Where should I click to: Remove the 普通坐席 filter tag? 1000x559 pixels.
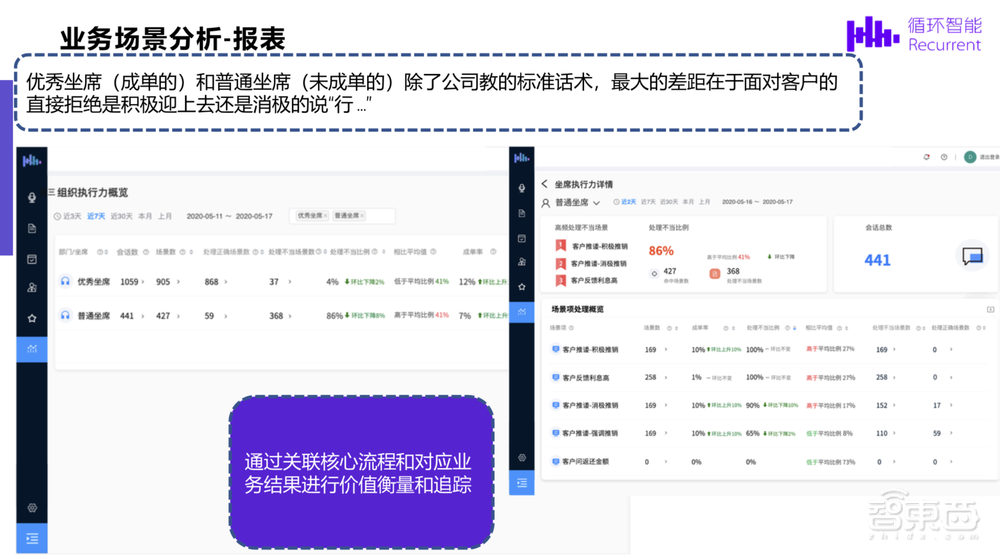tap(362, 216)
